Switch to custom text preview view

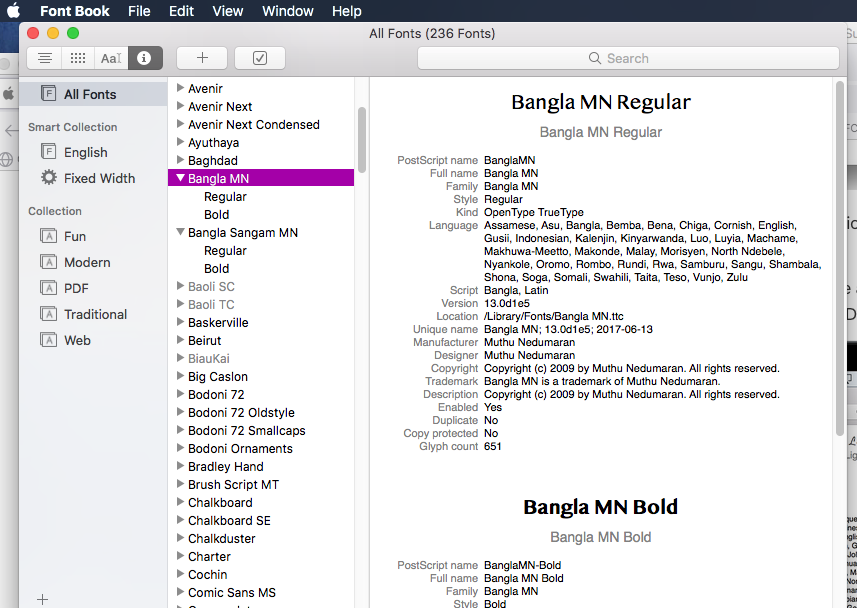(x=111, y=58)
